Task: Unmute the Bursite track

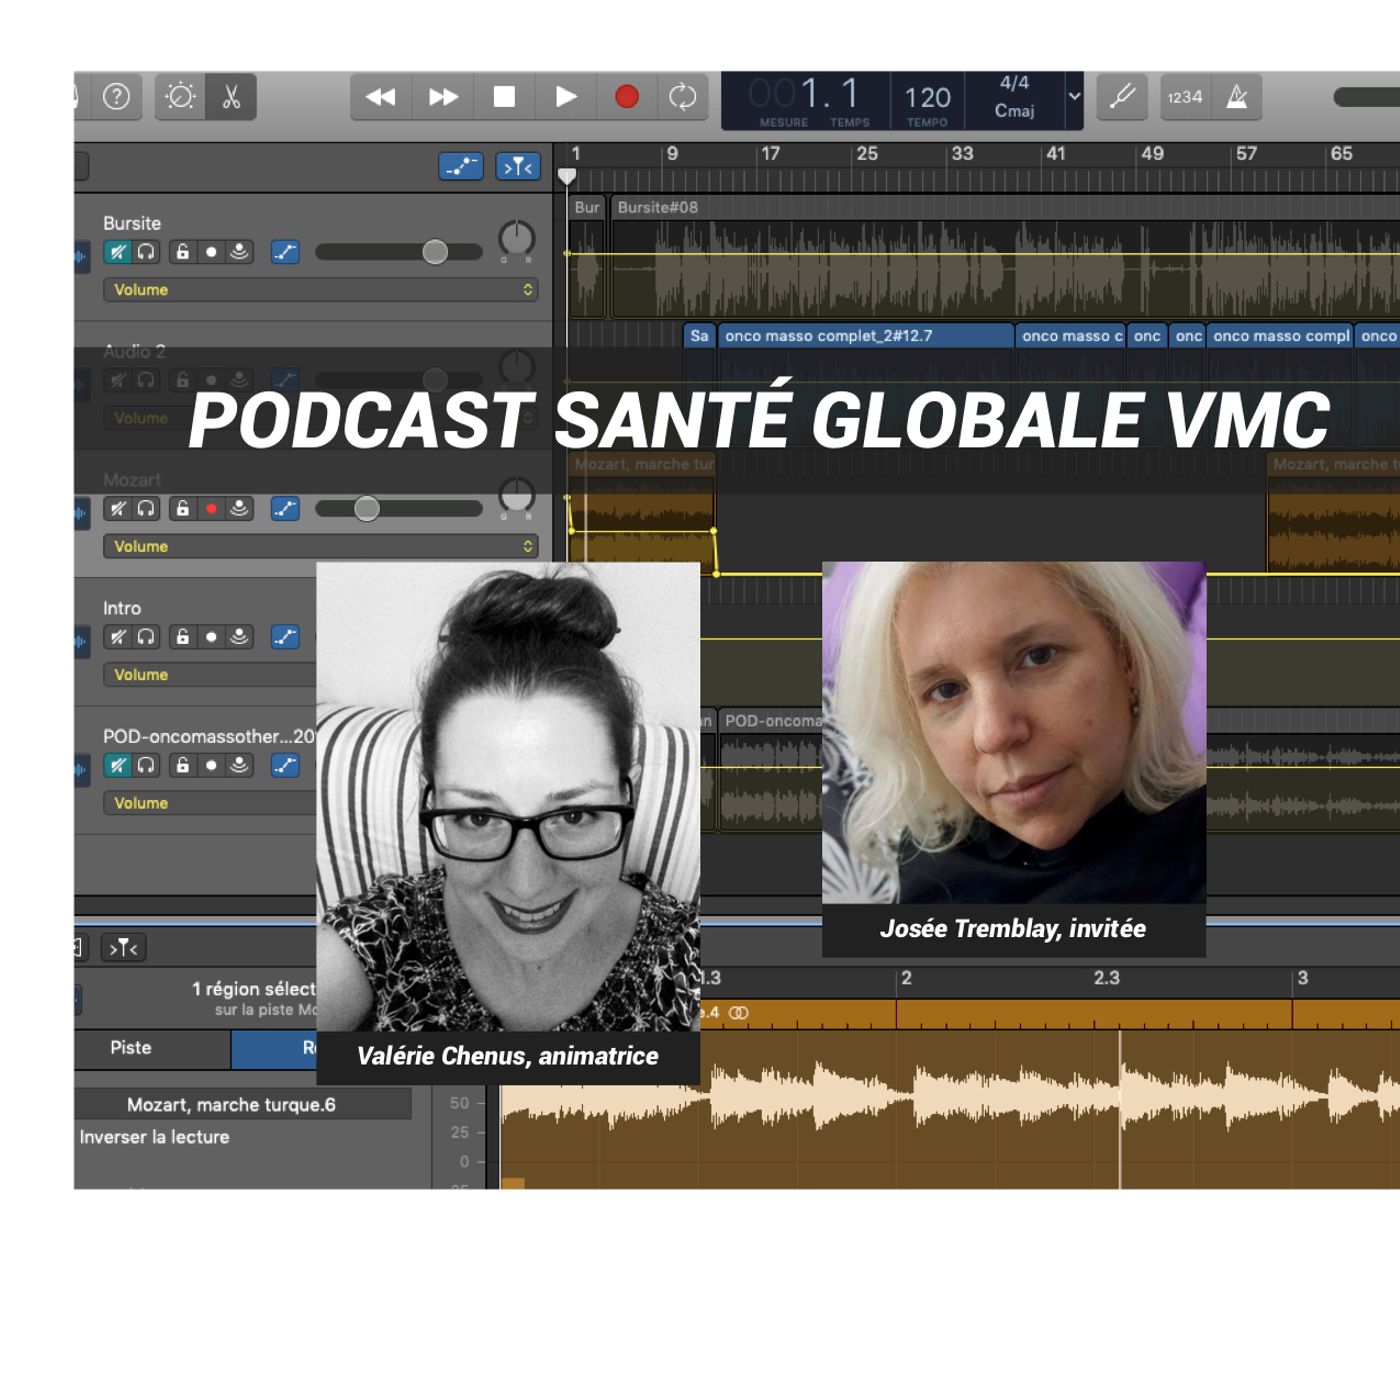Action: [x=118, y=252]
